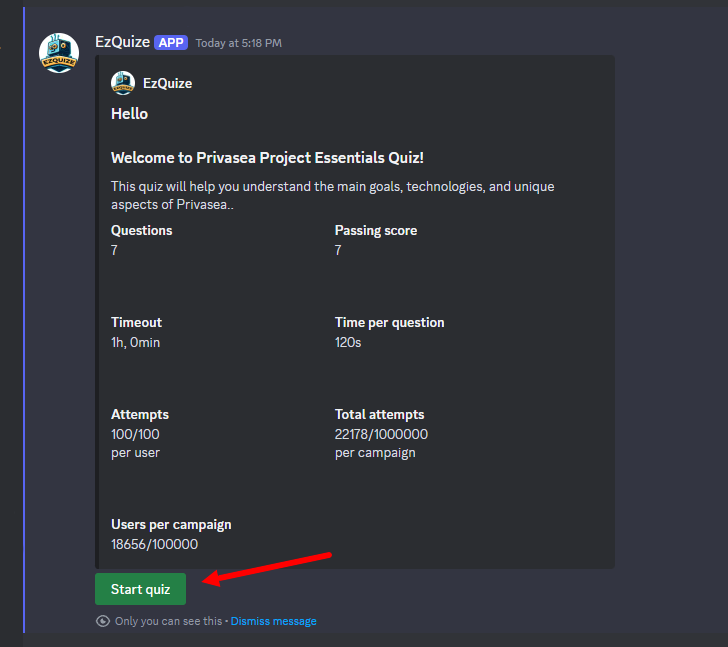Click the Users per campaign value 18656/100000
This screenshot has width=728, height=647.
[155, 544]
